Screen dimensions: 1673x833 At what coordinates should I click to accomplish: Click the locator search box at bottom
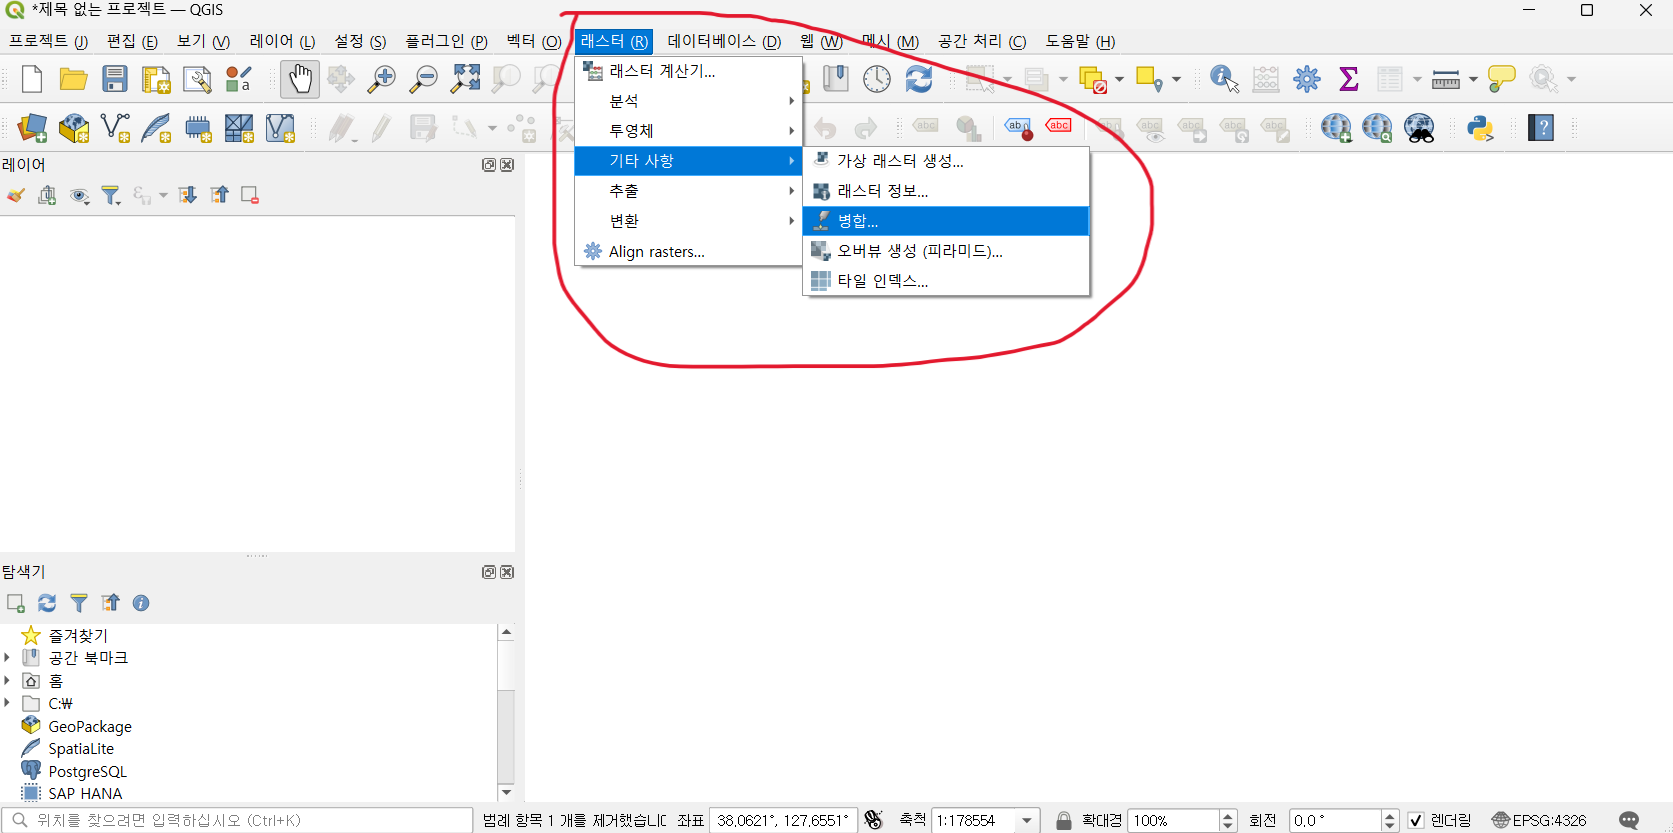pos(237,821)
